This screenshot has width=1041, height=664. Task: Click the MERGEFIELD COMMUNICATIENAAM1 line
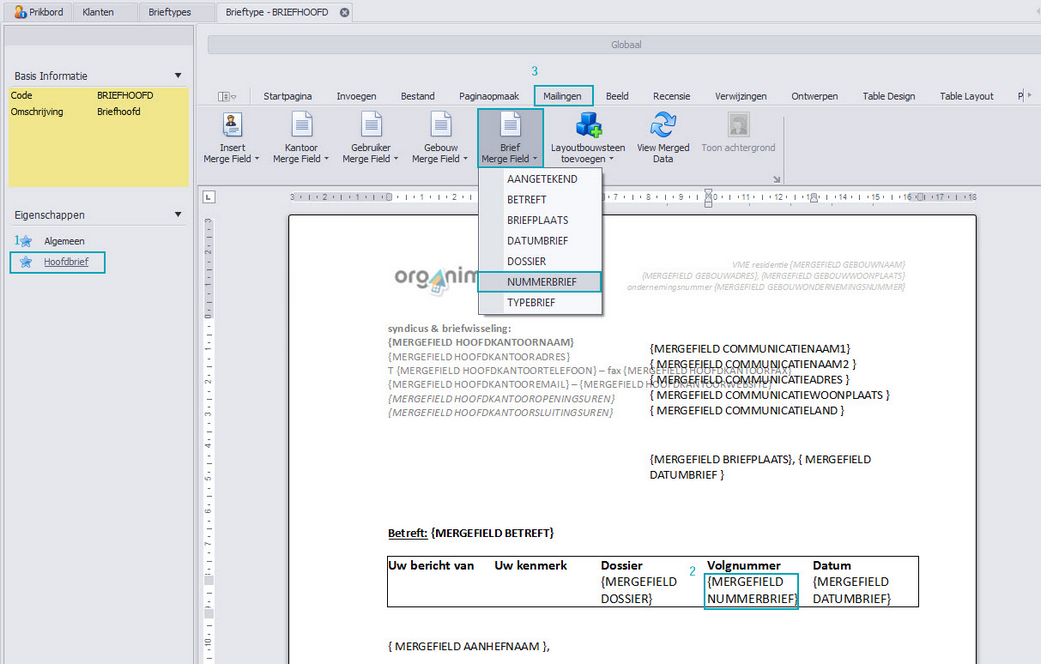coord(750,349)
